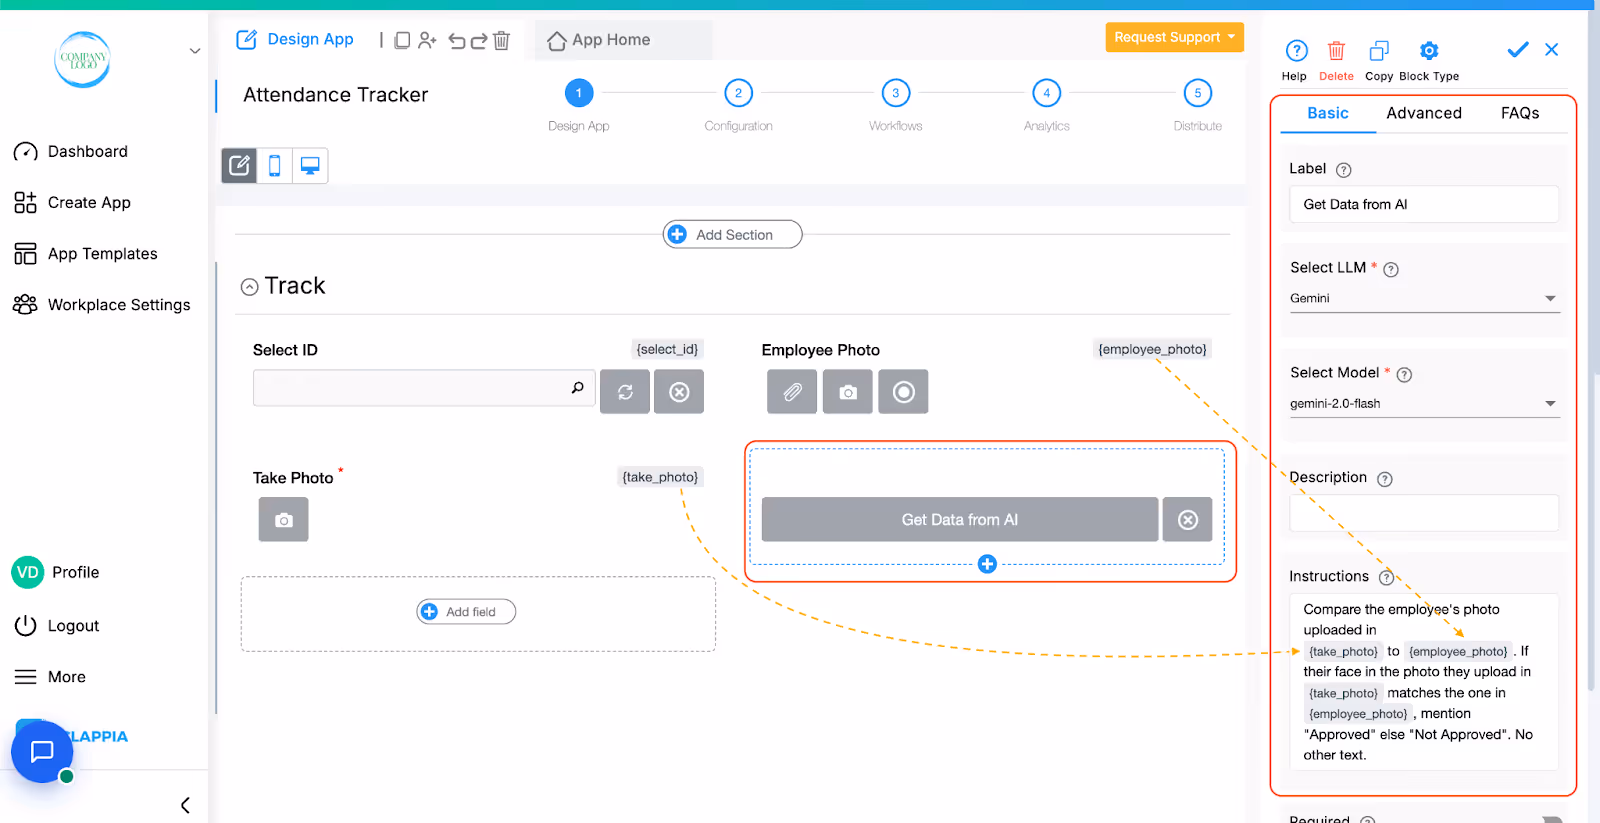Click the Employee Photo attachment paperclip icon
Viewport: 1600px width, 823px height.
pos(792,392)
